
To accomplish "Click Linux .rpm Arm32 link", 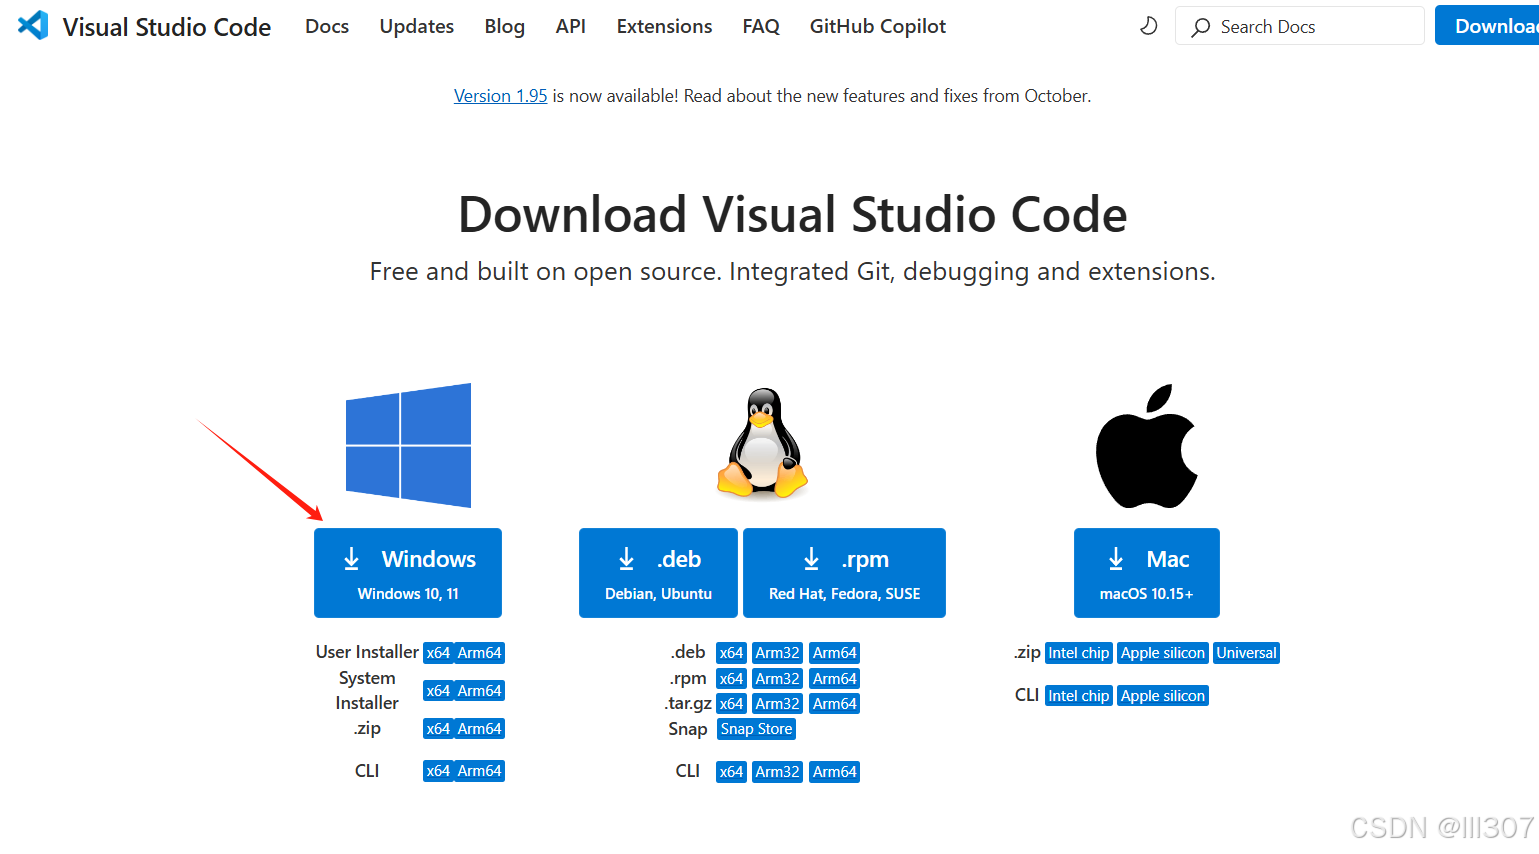I will pyautogui.click(x=778, y=679).
